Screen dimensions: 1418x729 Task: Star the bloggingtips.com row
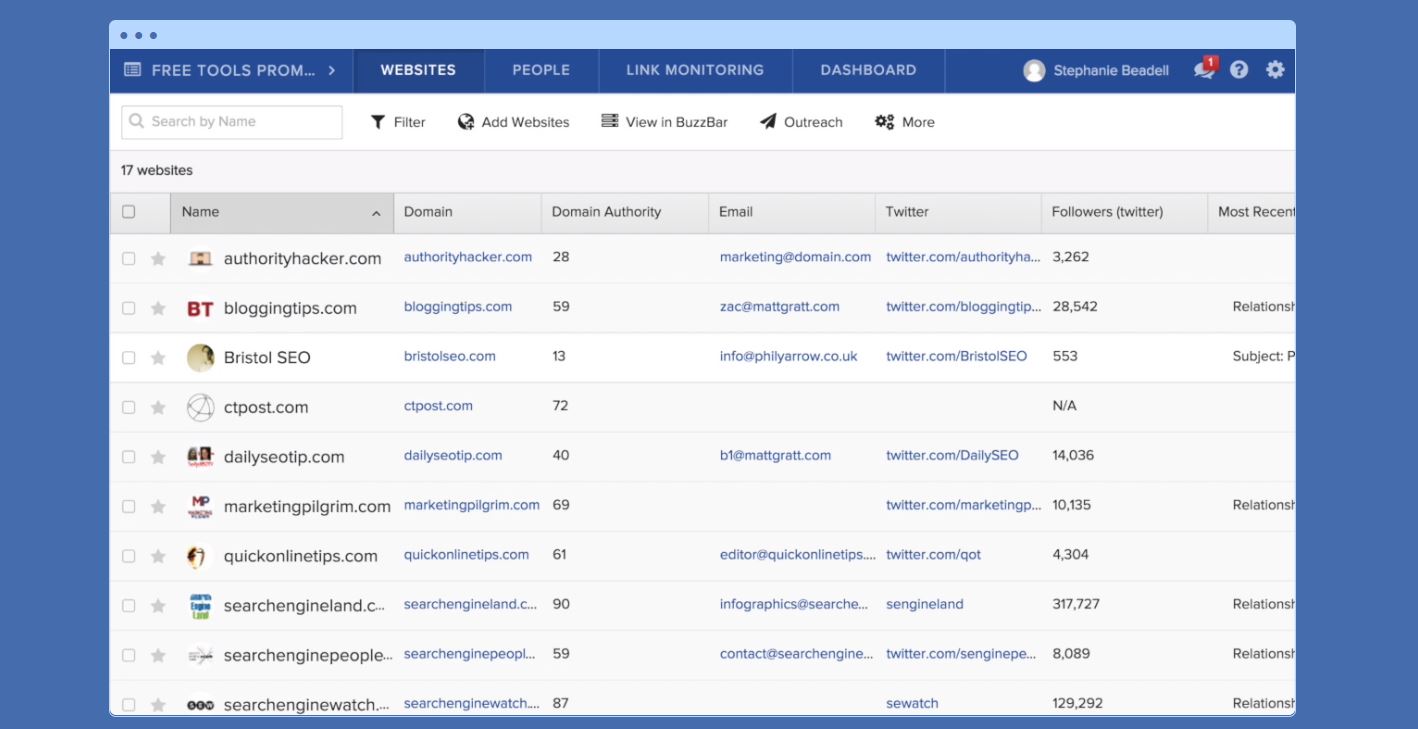pyautogui.click(x=158, y=308)
